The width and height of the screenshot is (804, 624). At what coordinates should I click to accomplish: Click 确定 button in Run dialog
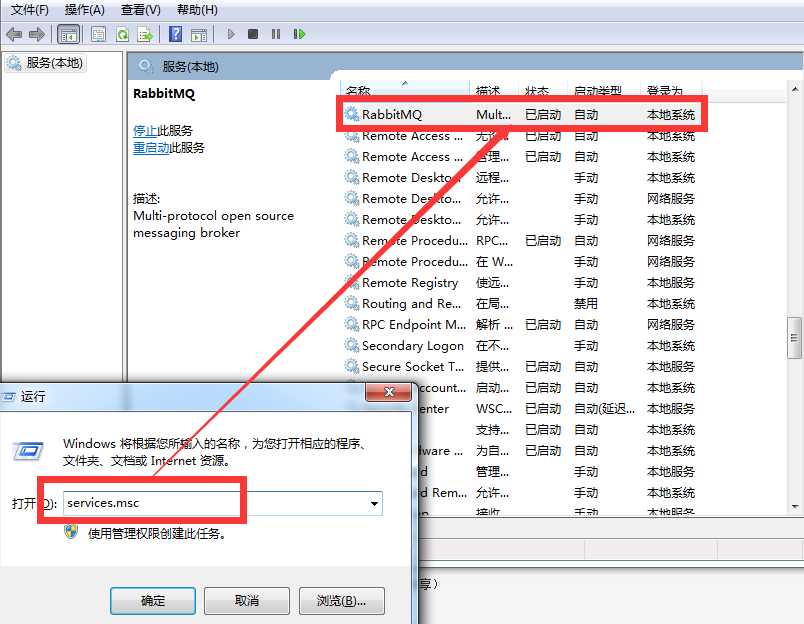coord(153,600)
